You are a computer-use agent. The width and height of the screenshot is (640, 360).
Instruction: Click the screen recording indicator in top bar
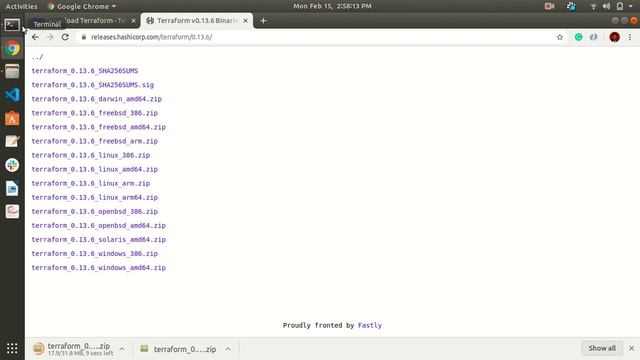(549, 6)
